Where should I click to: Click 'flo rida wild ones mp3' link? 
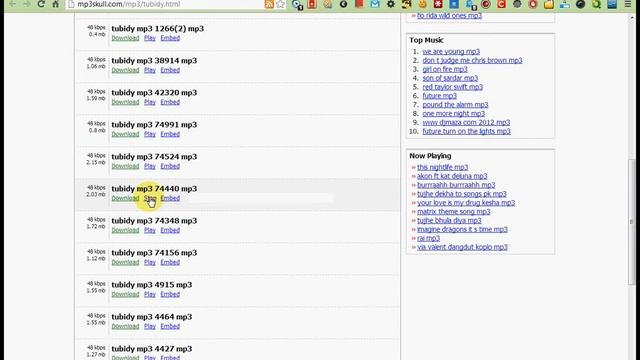449,16
